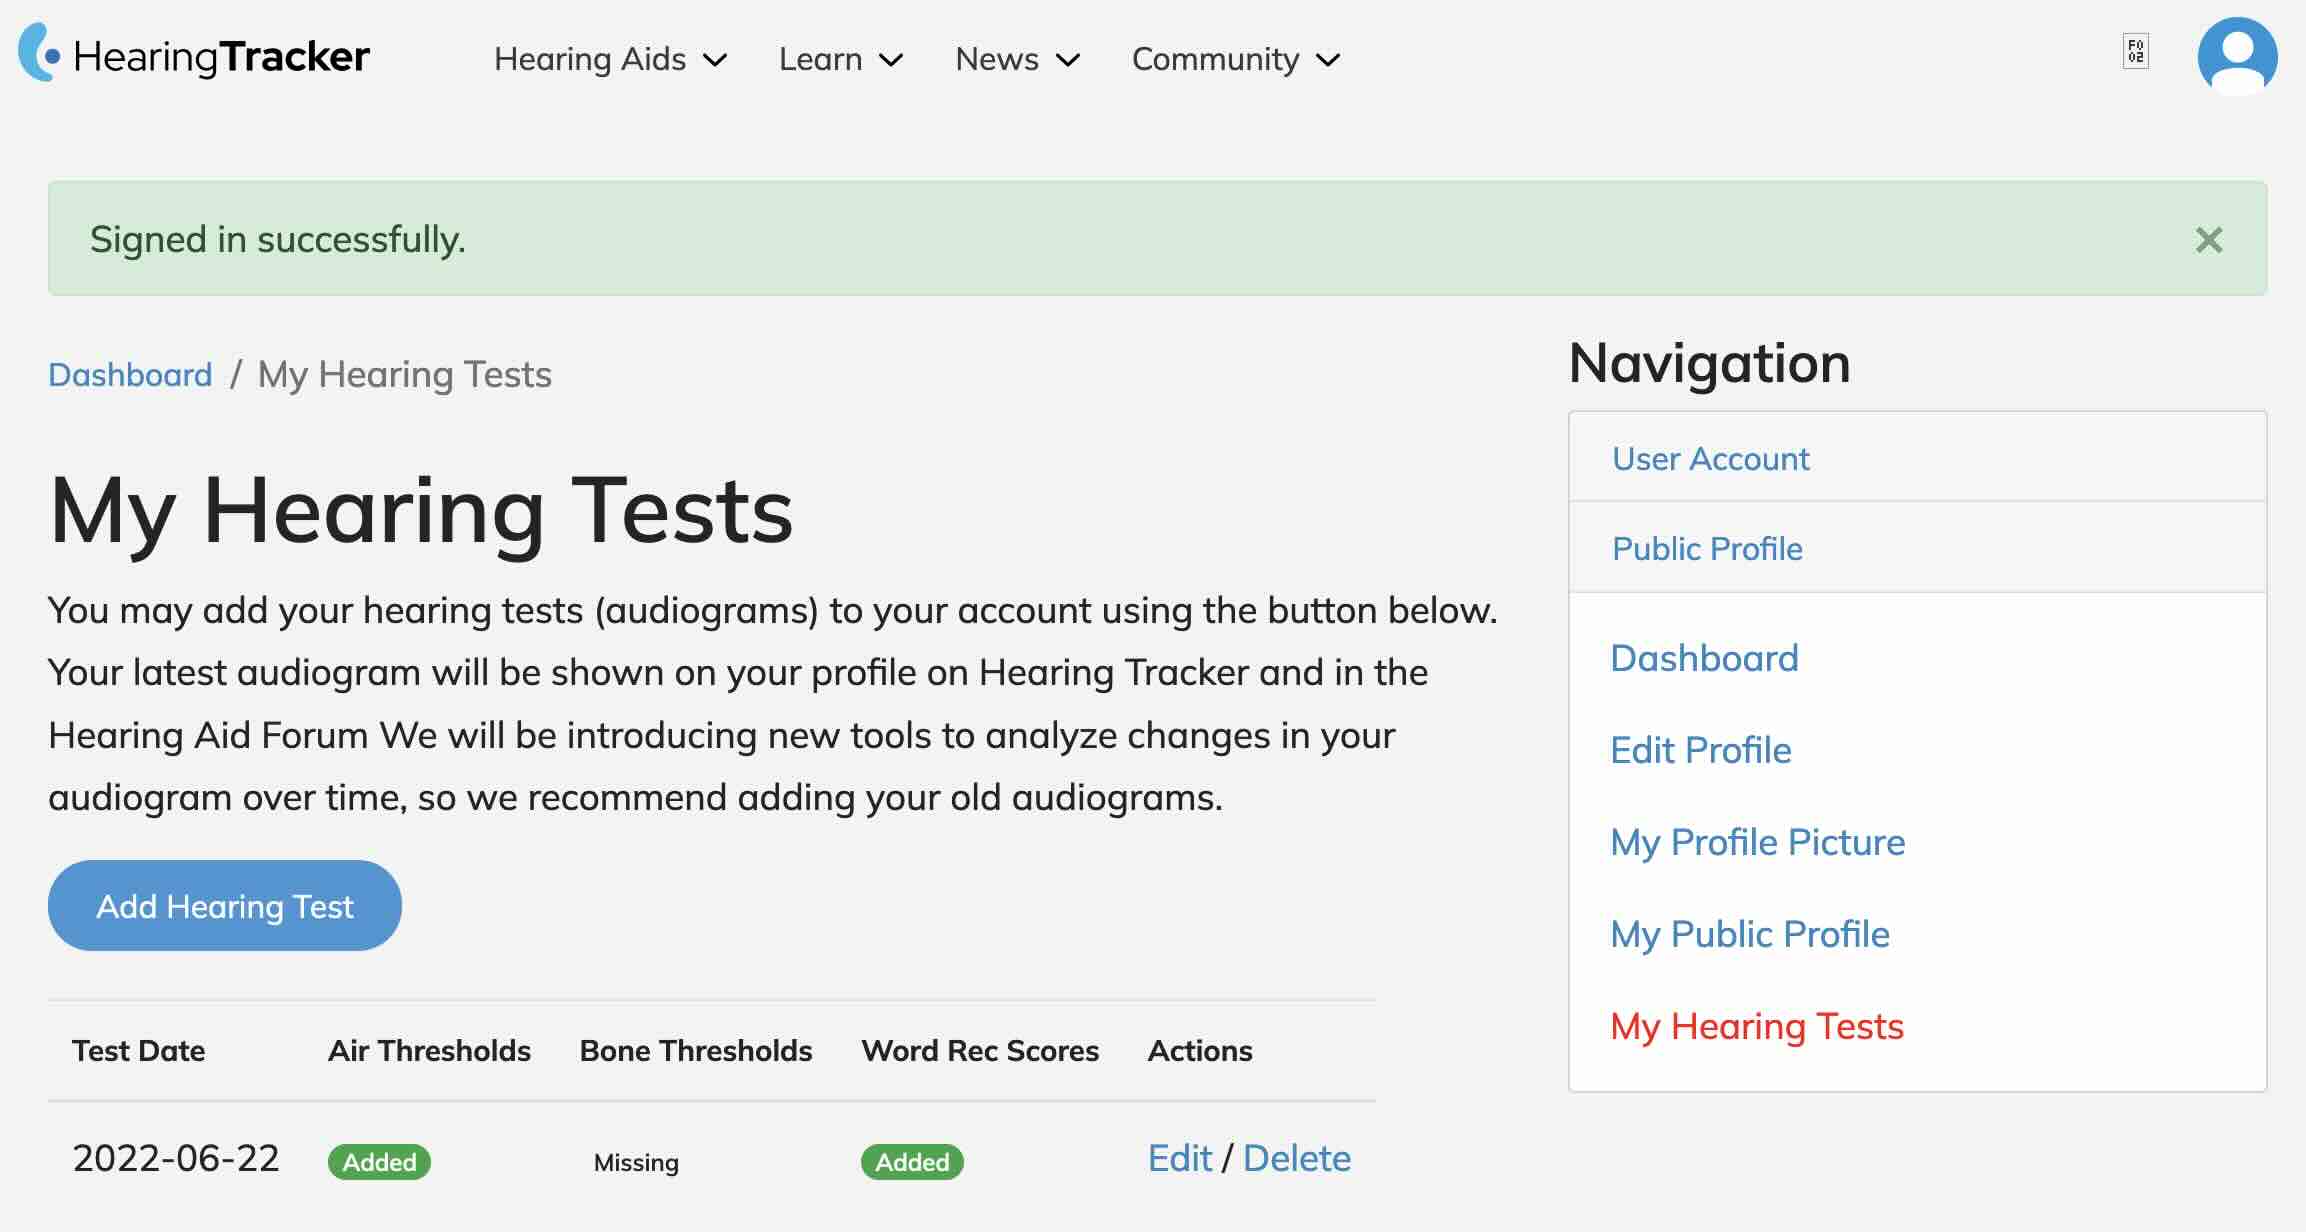This screenshot has width=2306, height=1232.
Task: Click the Word Rec Scores 'Added' badge
Action: [x=912, y=1162]
